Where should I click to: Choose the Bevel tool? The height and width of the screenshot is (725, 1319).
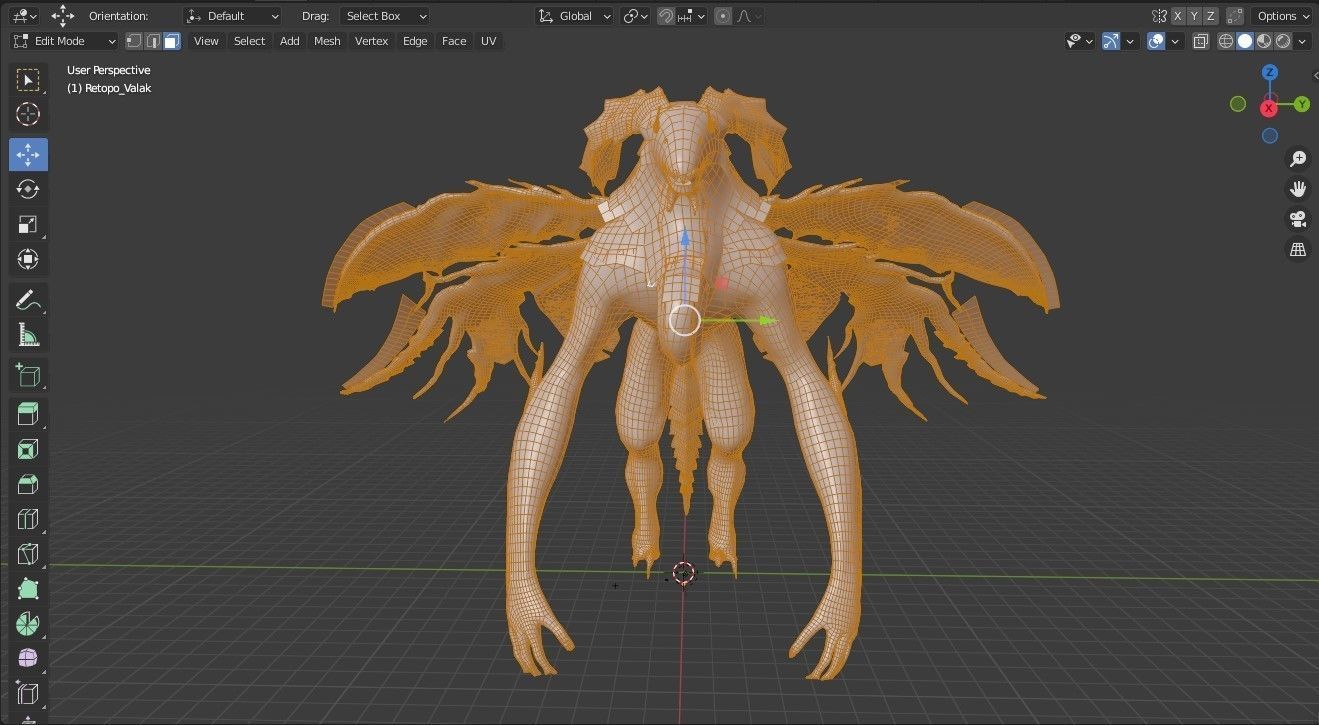28,484
